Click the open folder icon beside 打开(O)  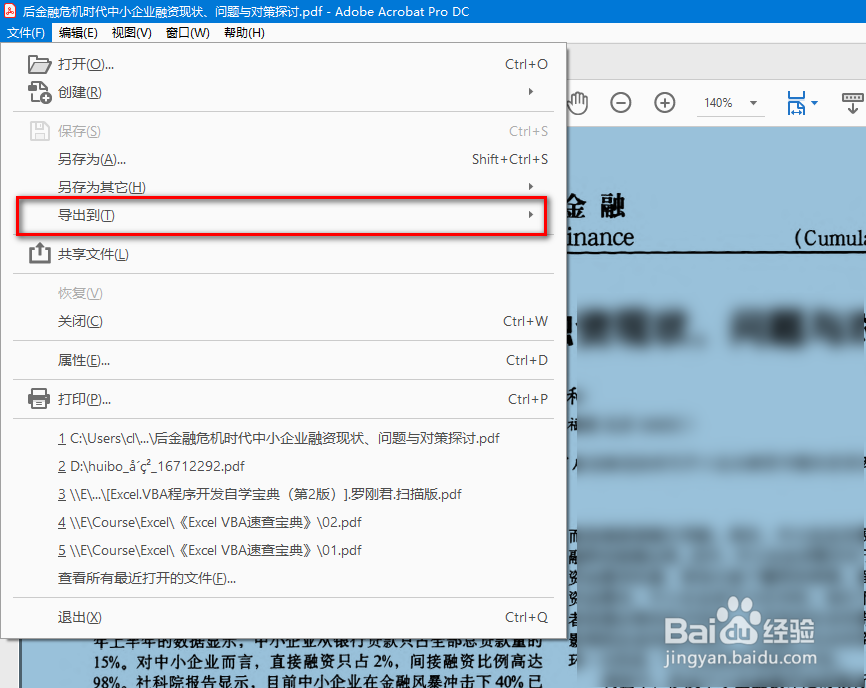tap(39, 64)
